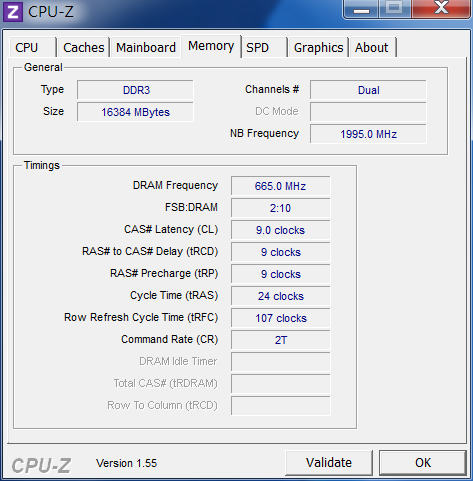Click the OK button
Image resolution: width=473 pixels, height=481 pixels.
[423, 463]
